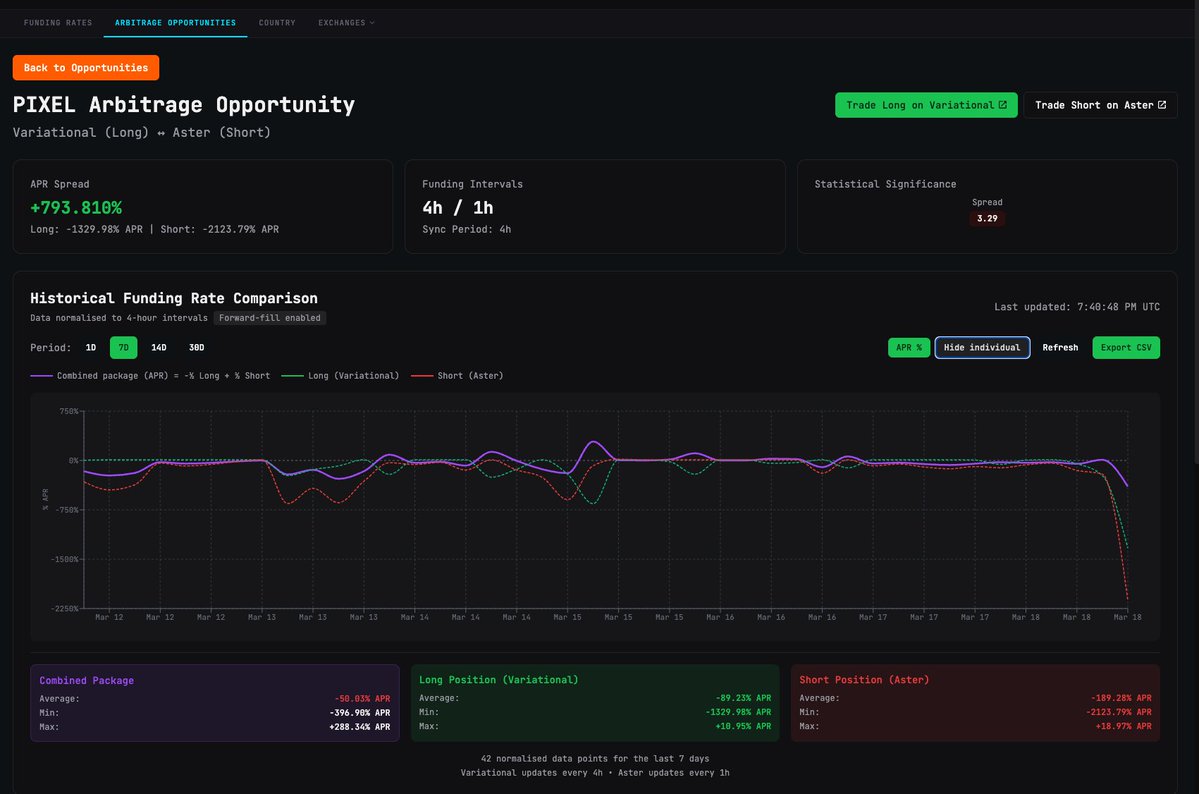This screenshot has height=794, width=1199.
Task: Click the Historical Funding Rate Comparison heading
Action: (174, 298)
